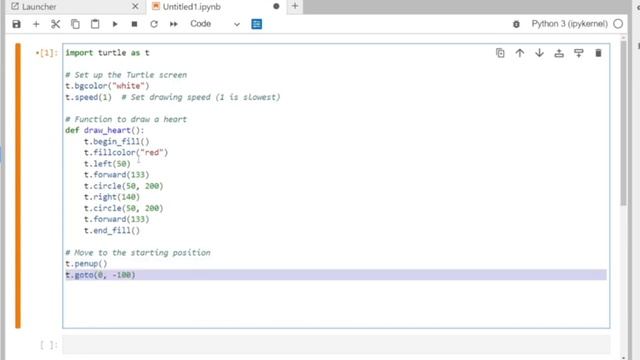Image resolution: width=640 pixels, height=360 pixels.
Task: Click the t.speed(1) line
Action: (173, 97)
